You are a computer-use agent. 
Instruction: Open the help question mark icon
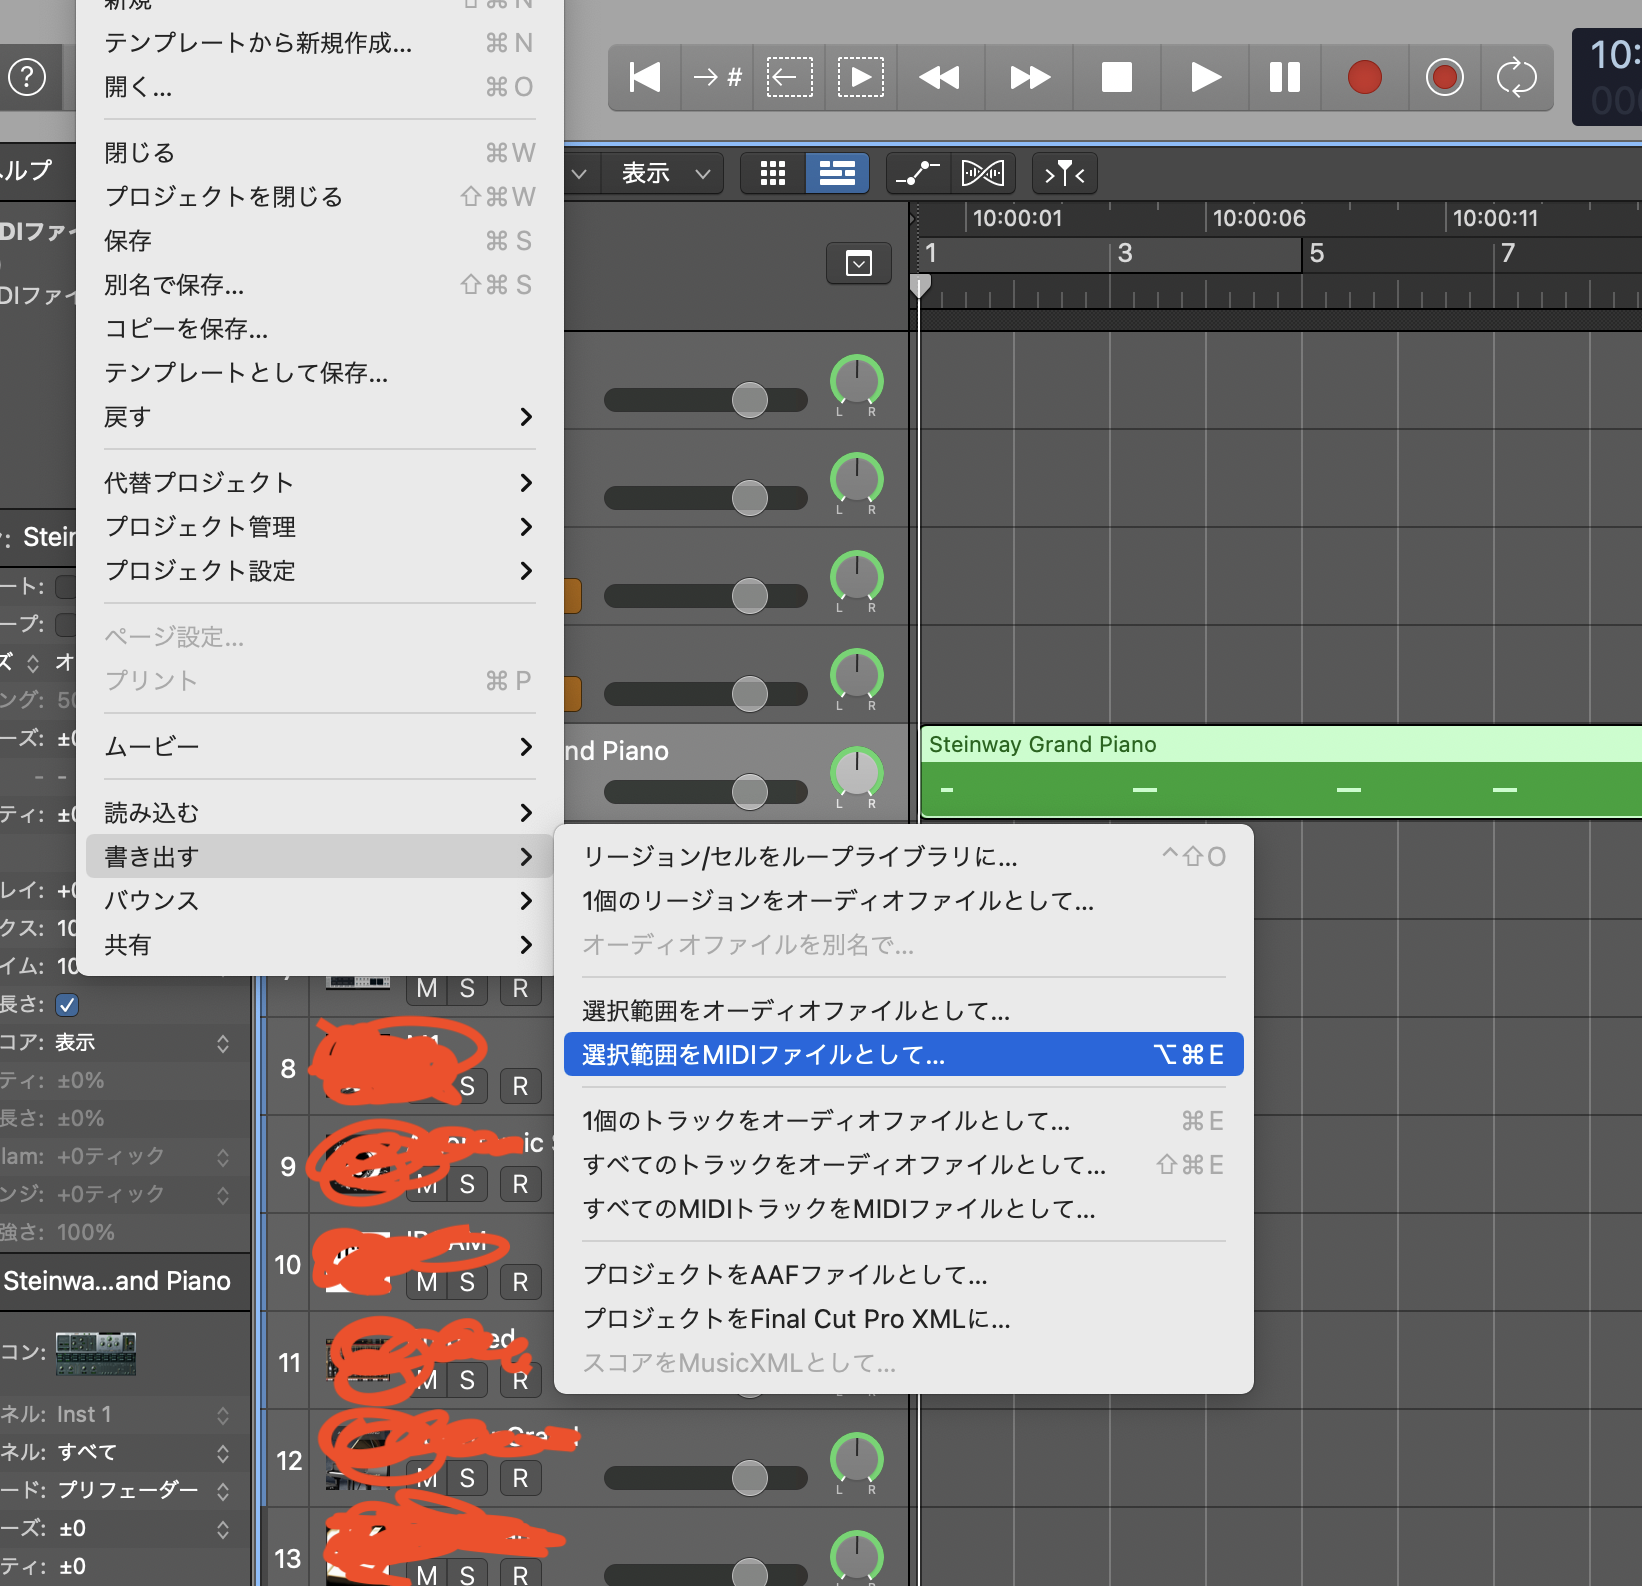pyautogui.click(x=27, y=77)
